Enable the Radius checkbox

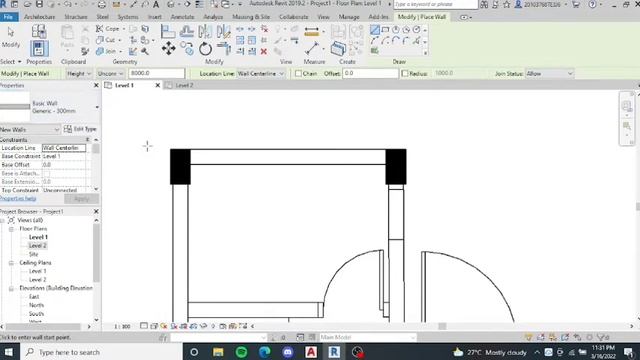(404, 73)
